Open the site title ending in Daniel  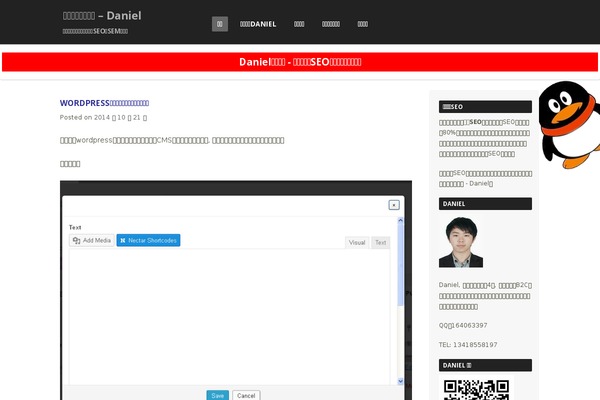pos(102,16)
